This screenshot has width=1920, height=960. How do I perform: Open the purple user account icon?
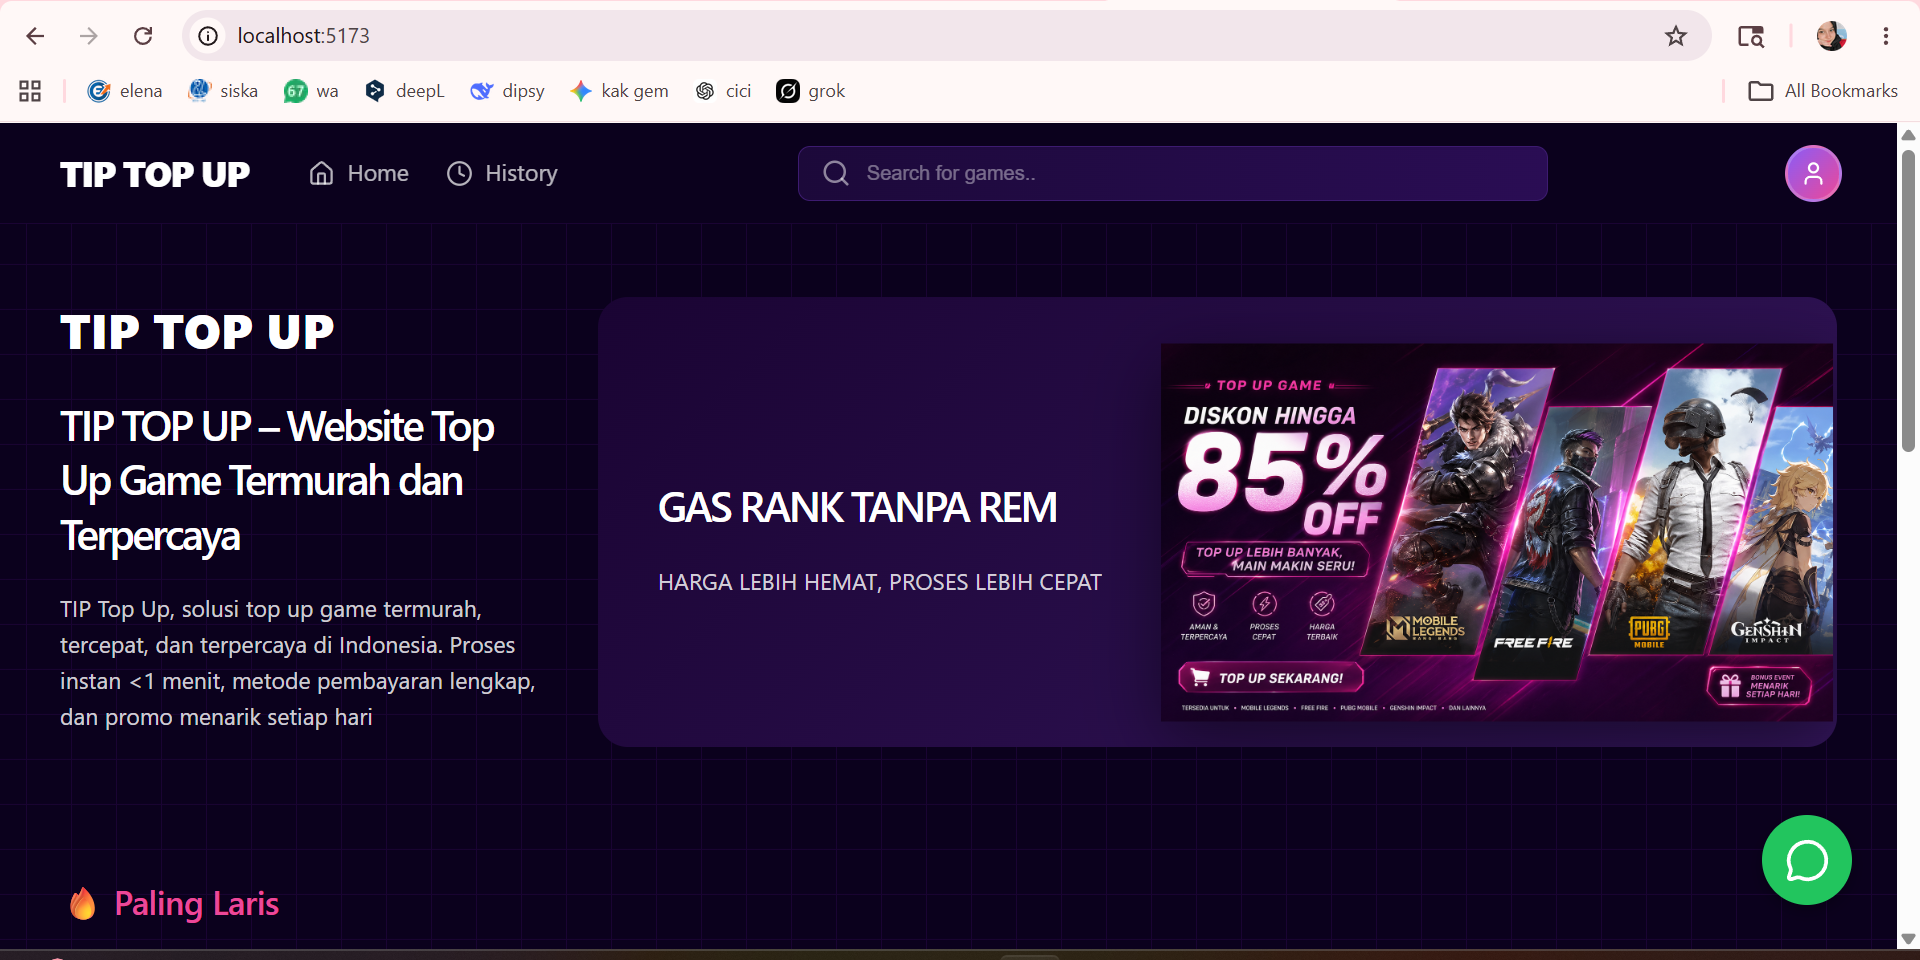pyautogui.click(x=1813, y=174)
